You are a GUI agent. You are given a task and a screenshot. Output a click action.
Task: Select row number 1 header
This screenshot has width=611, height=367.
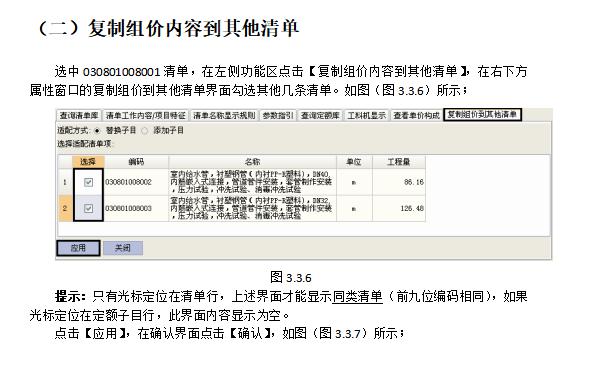pos(65,182)
